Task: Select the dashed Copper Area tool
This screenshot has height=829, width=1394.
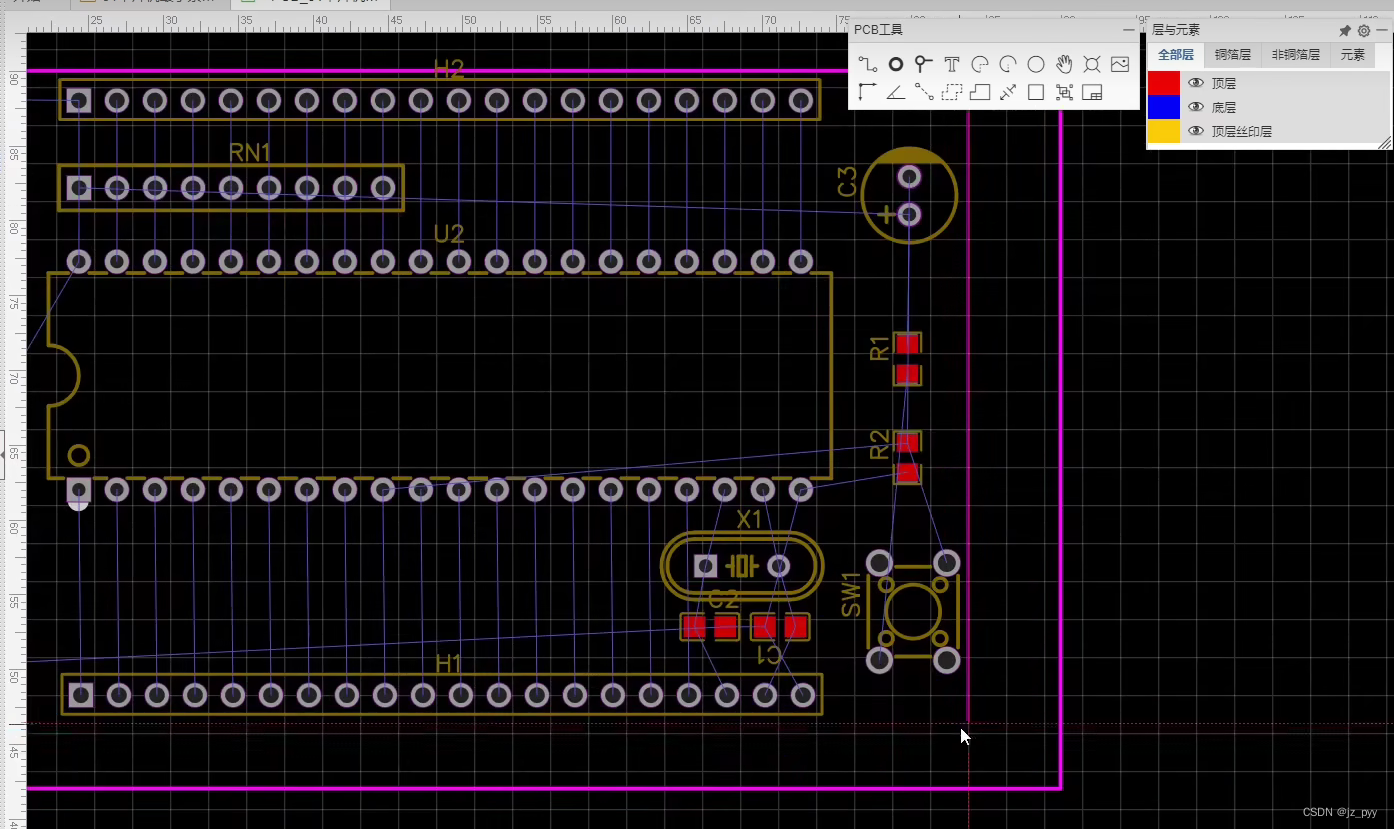Action: pos(952,92)
